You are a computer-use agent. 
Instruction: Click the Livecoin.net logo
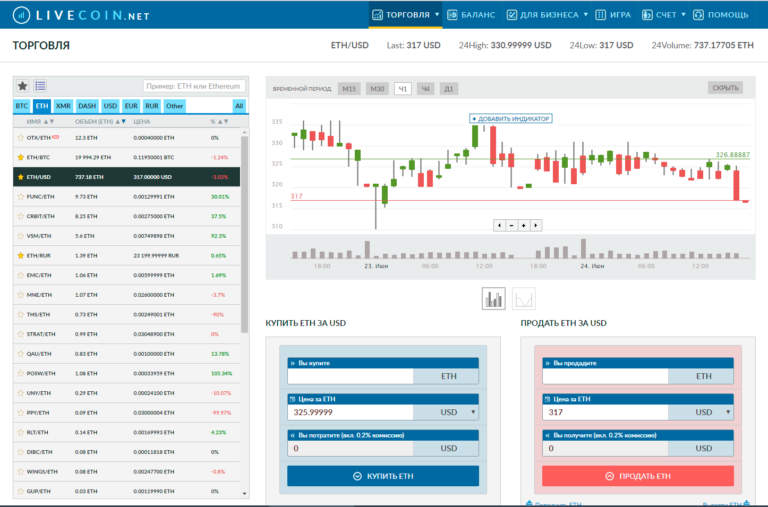[81, 15]
